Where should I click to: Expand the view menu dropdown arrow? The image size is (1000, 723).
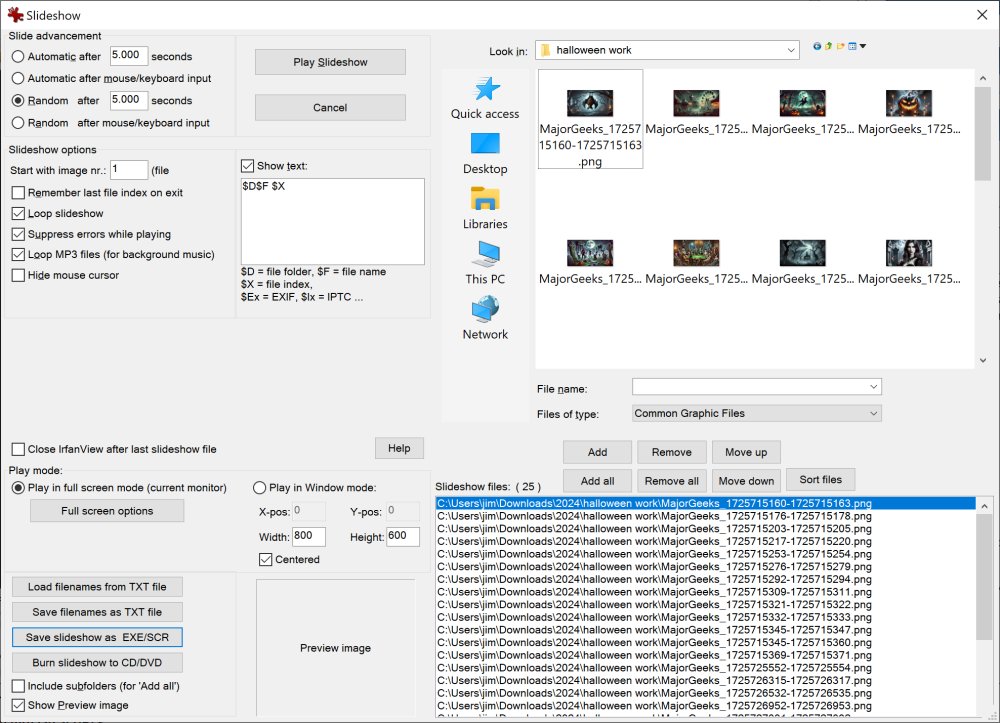coord(863,46)
